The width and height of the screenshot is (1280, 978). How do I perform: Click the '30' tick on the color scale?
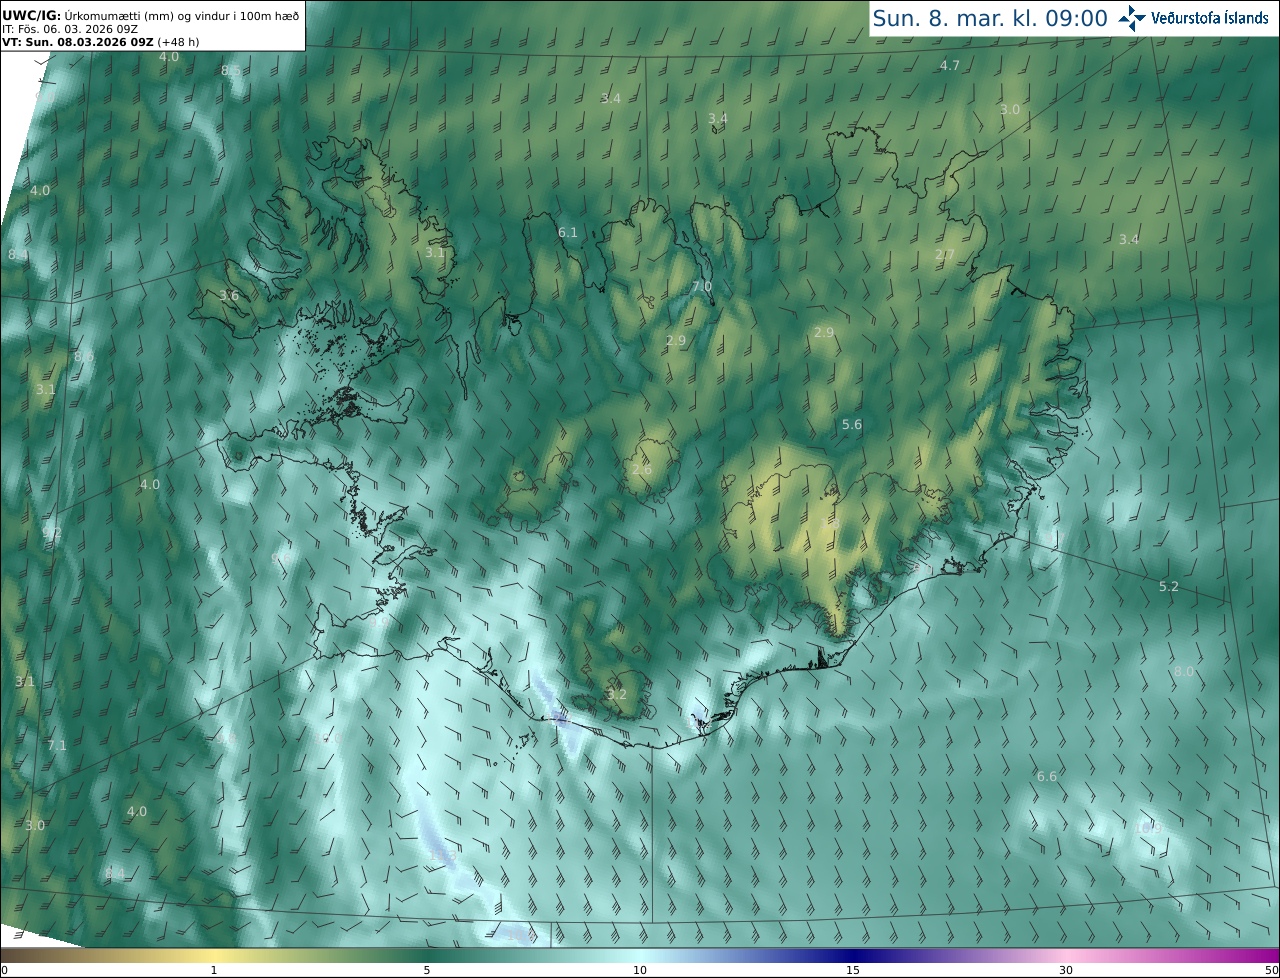[1066, 970]
